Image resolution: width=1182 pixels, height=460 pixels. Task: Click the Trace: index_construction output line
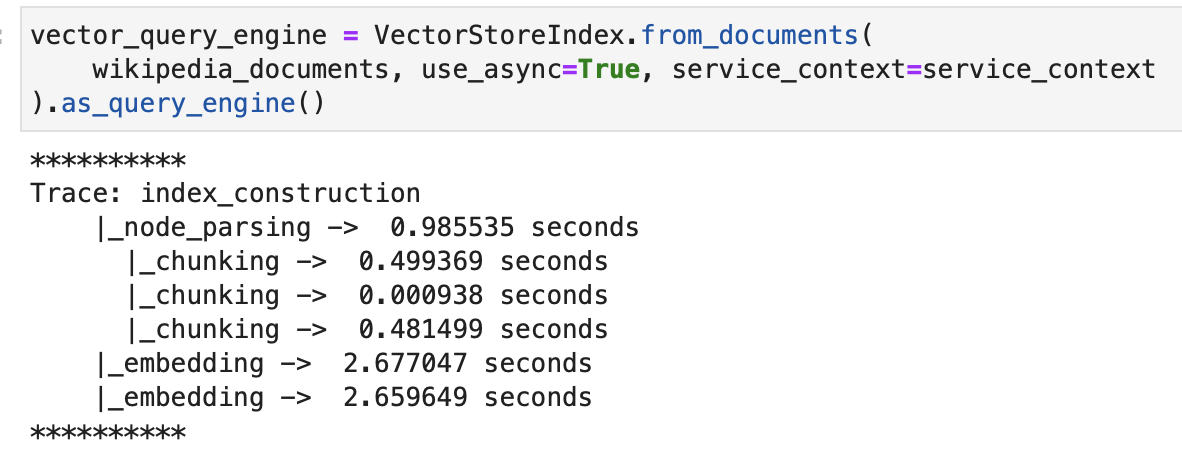(225, 194)
